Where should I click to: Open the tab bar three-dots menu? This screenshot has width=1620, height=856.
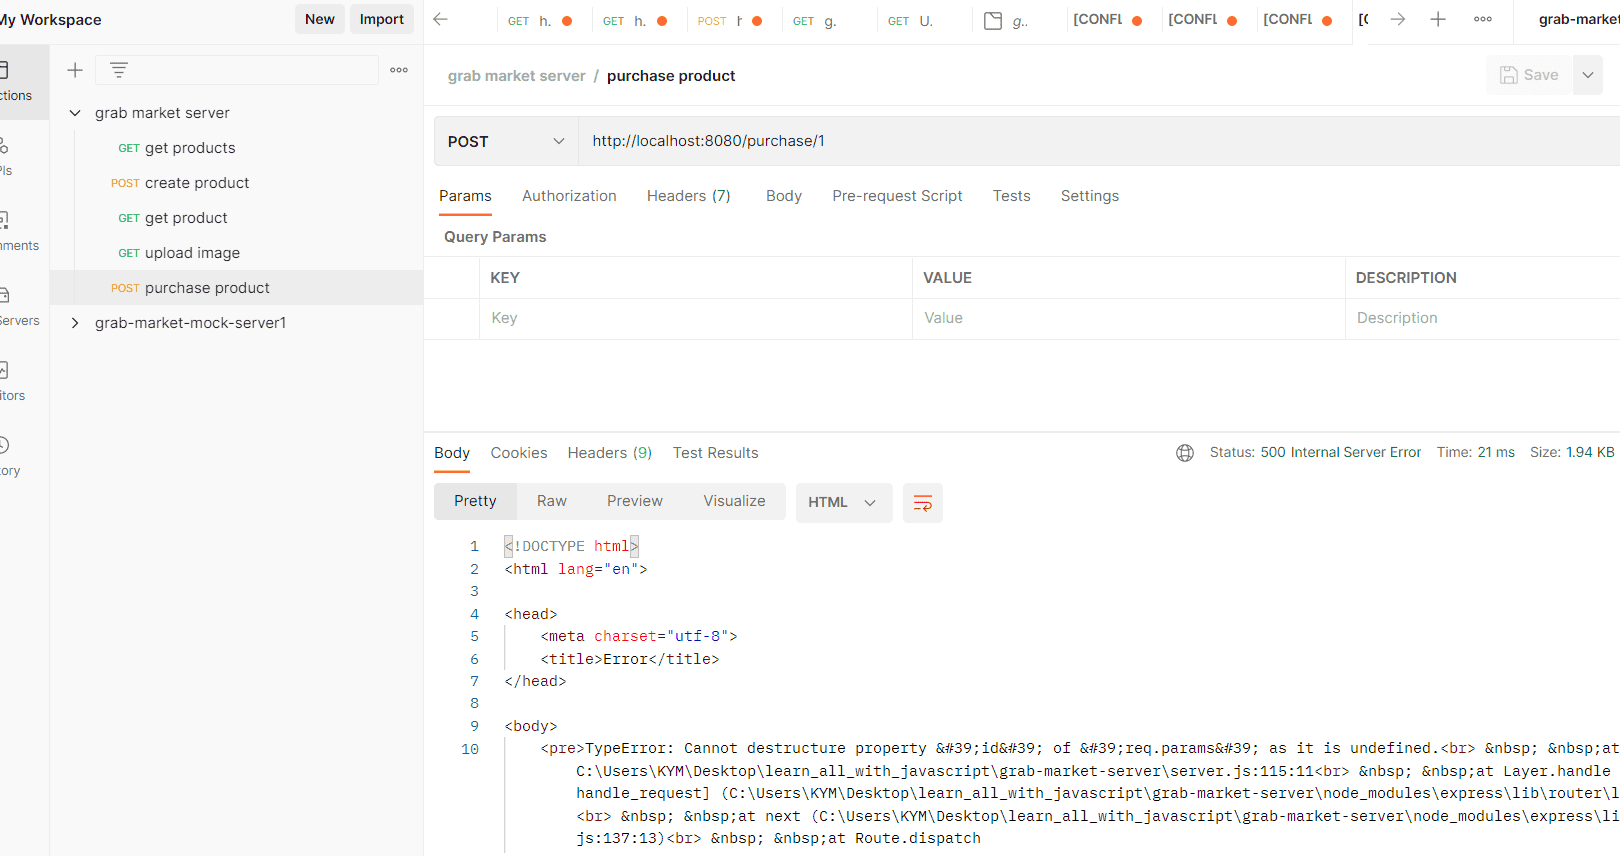pos(1483,20)
